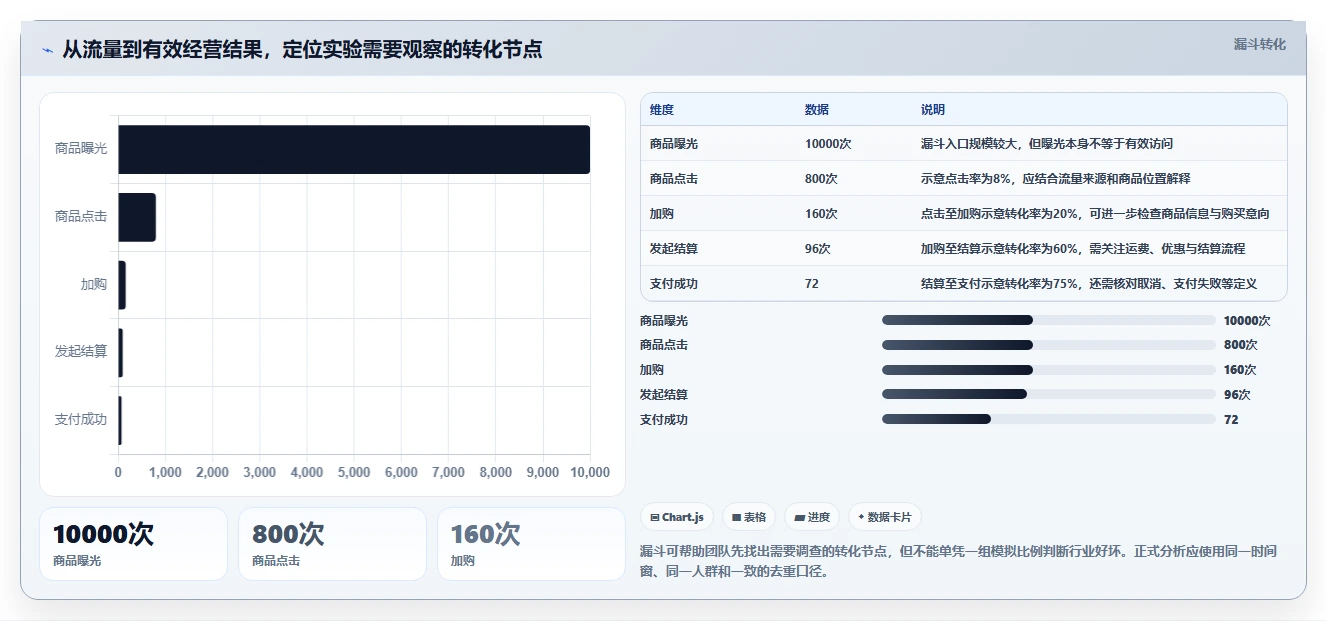Click 加购 cell in the table
The height and width of the screenshot is (621, 1327).
click(x=662, y=214)
